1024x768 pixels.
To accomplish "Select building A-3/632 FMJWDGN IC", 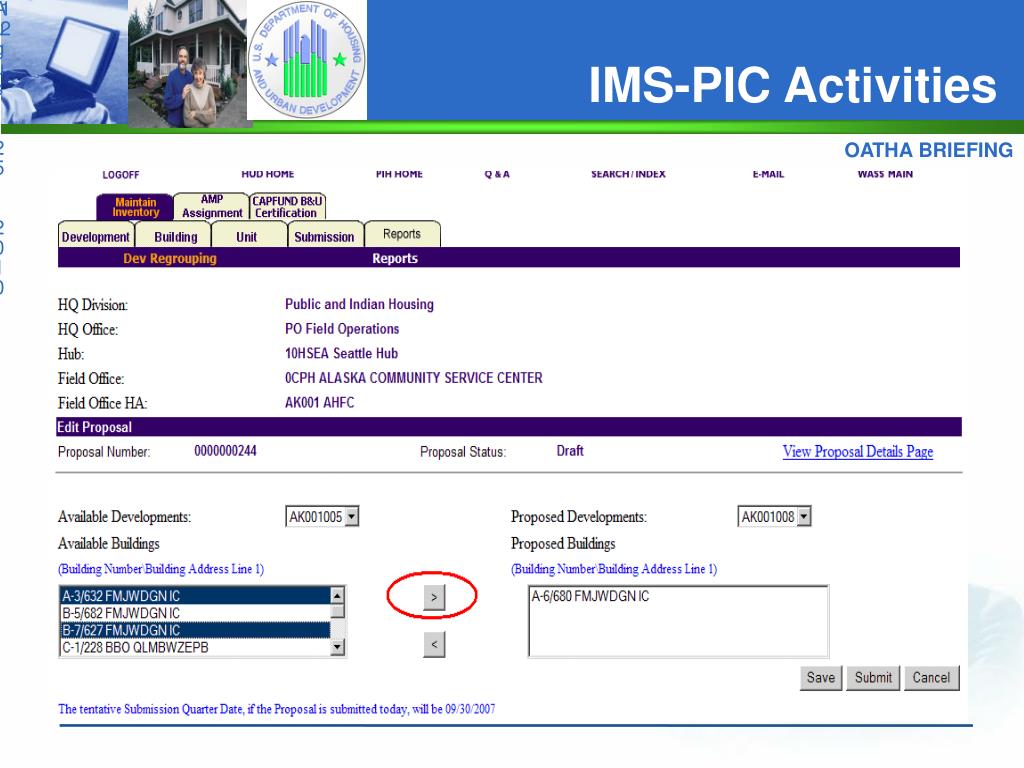I will 195,596.
